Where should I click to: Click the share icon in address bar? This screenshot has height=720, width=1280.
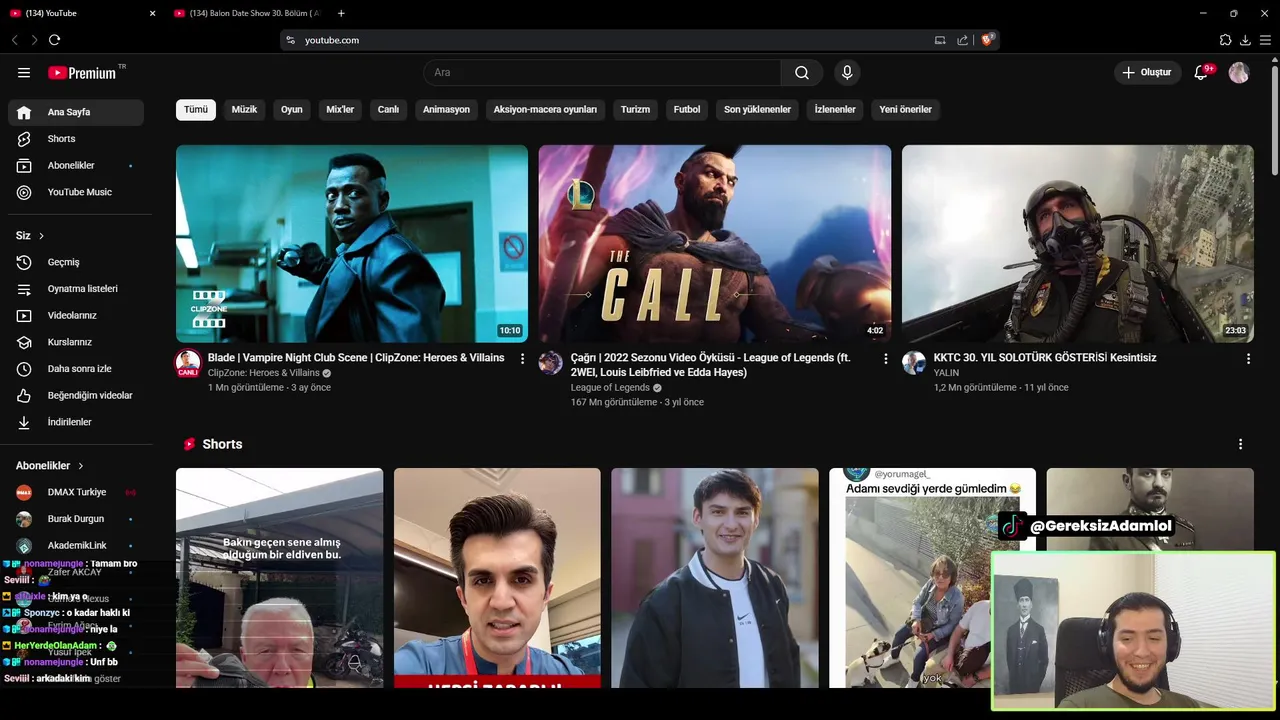coord(962,40)
